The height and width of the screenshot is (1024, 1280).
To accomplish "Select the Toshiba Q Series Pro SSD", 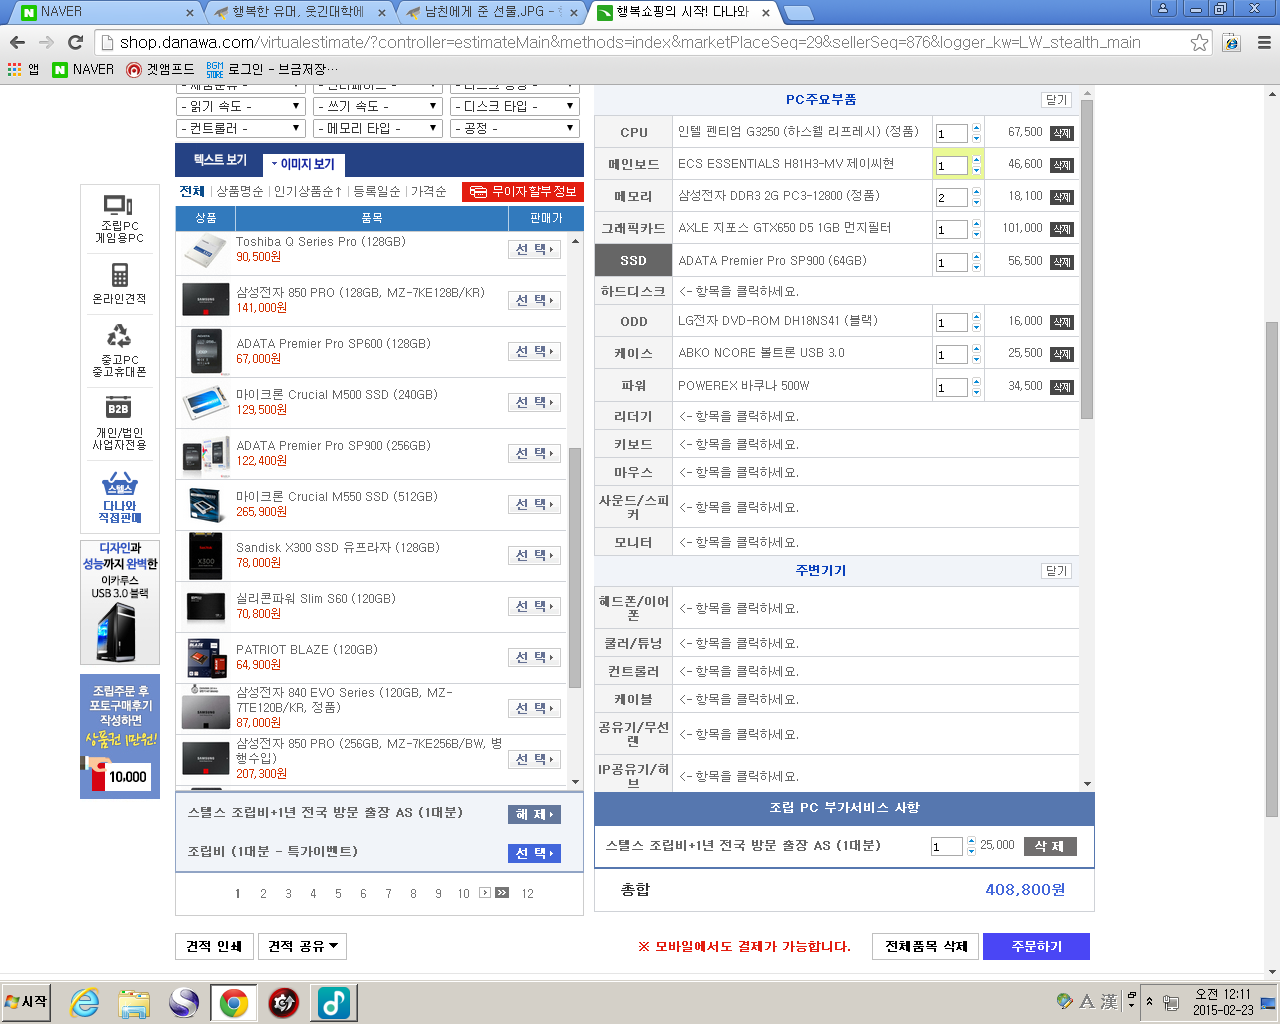I will tap(534, 250).
